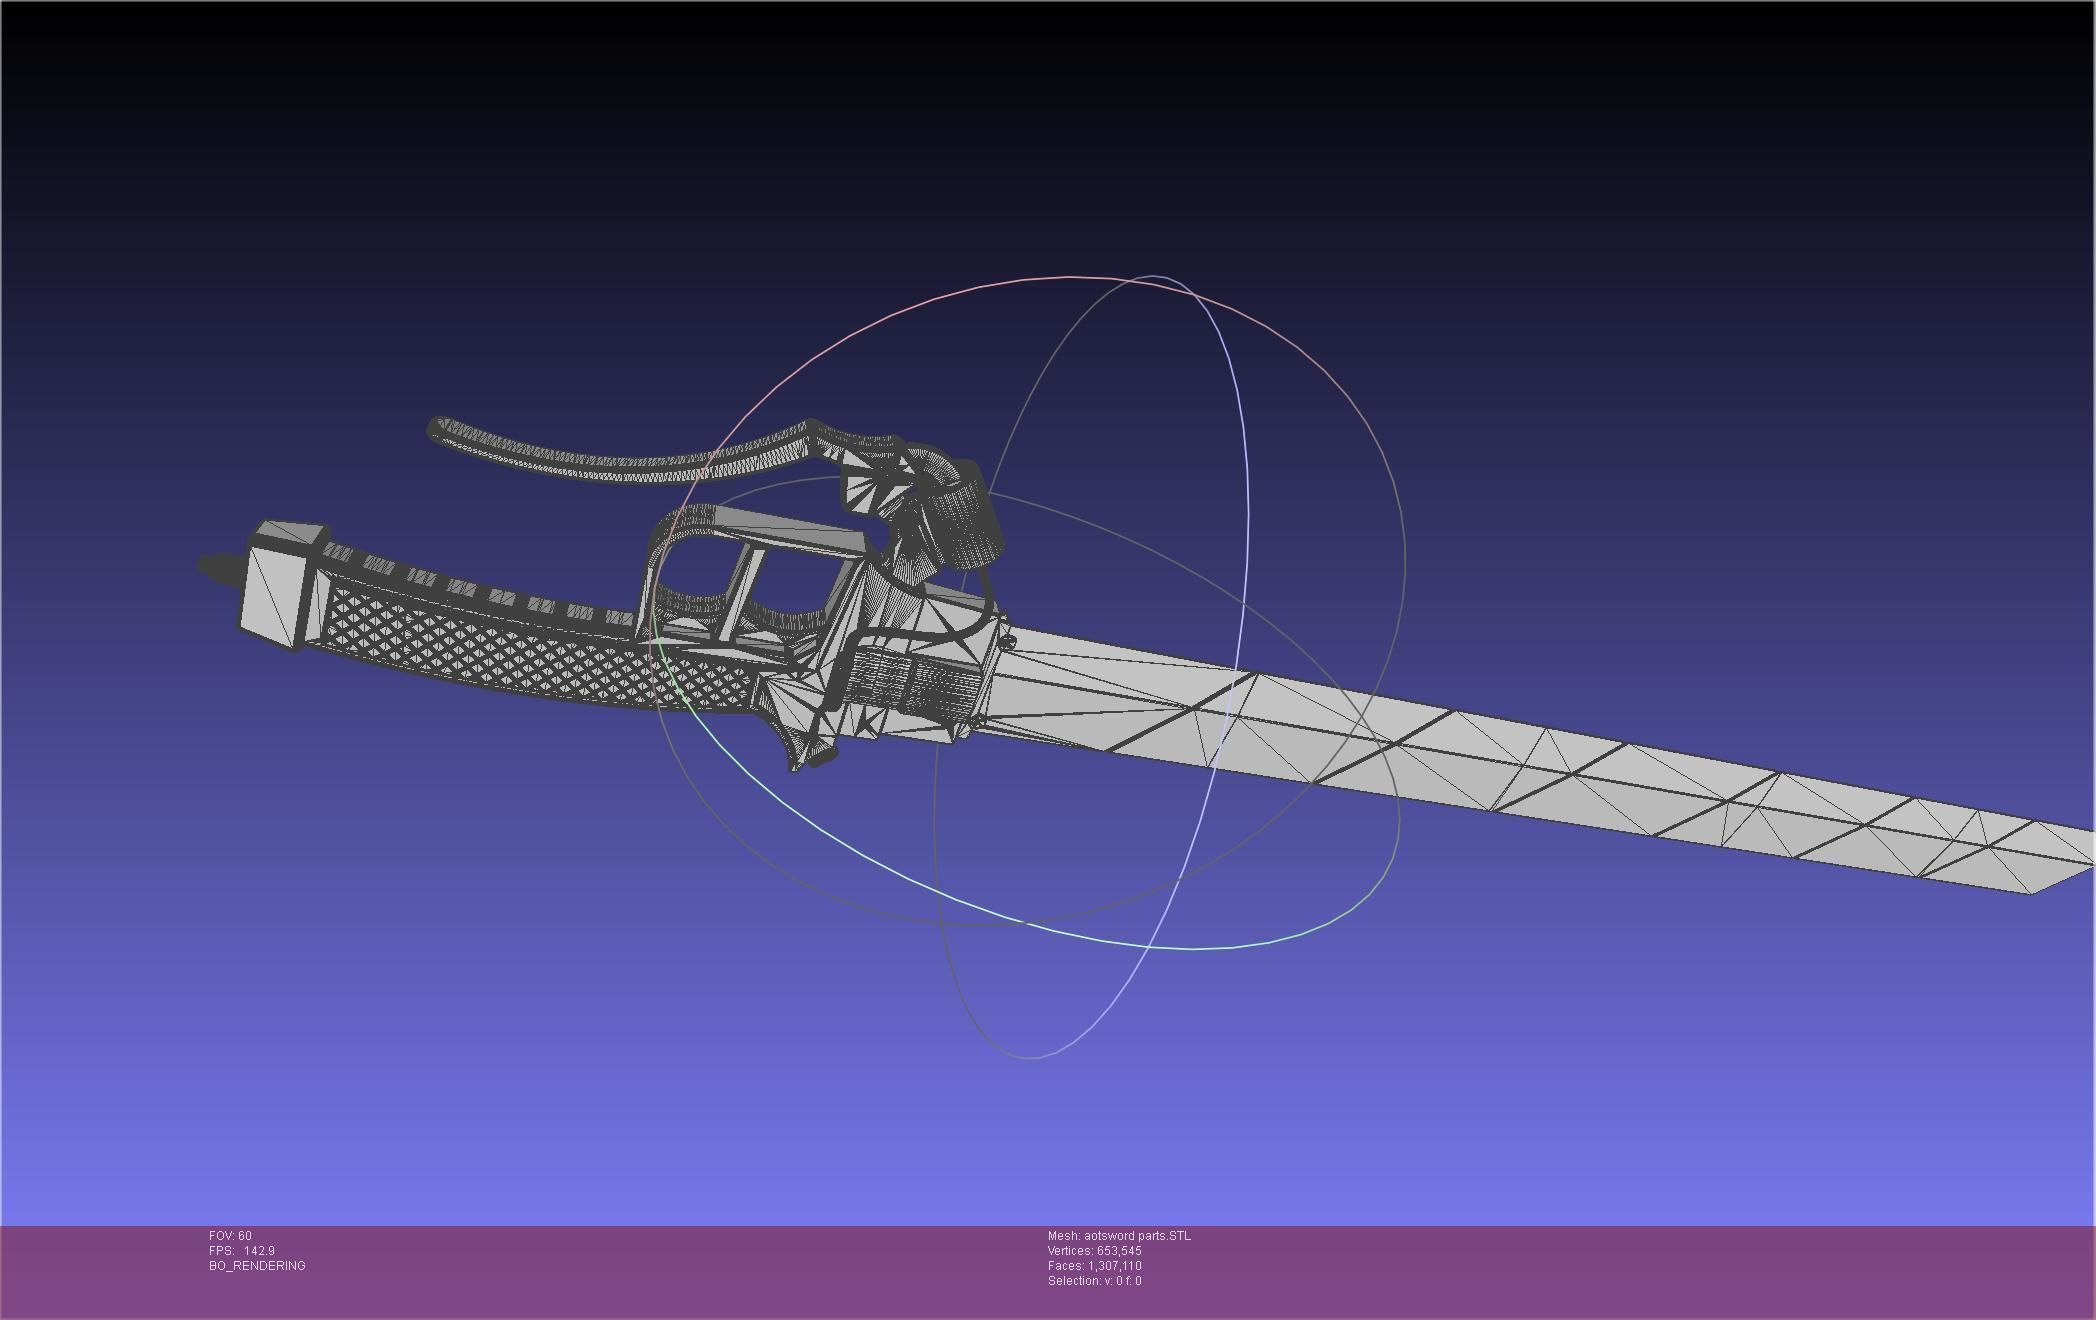Click the BO_RENDERING status label
Viewport: 2096px width, 1320px height.
click(x=257, y=1266)
